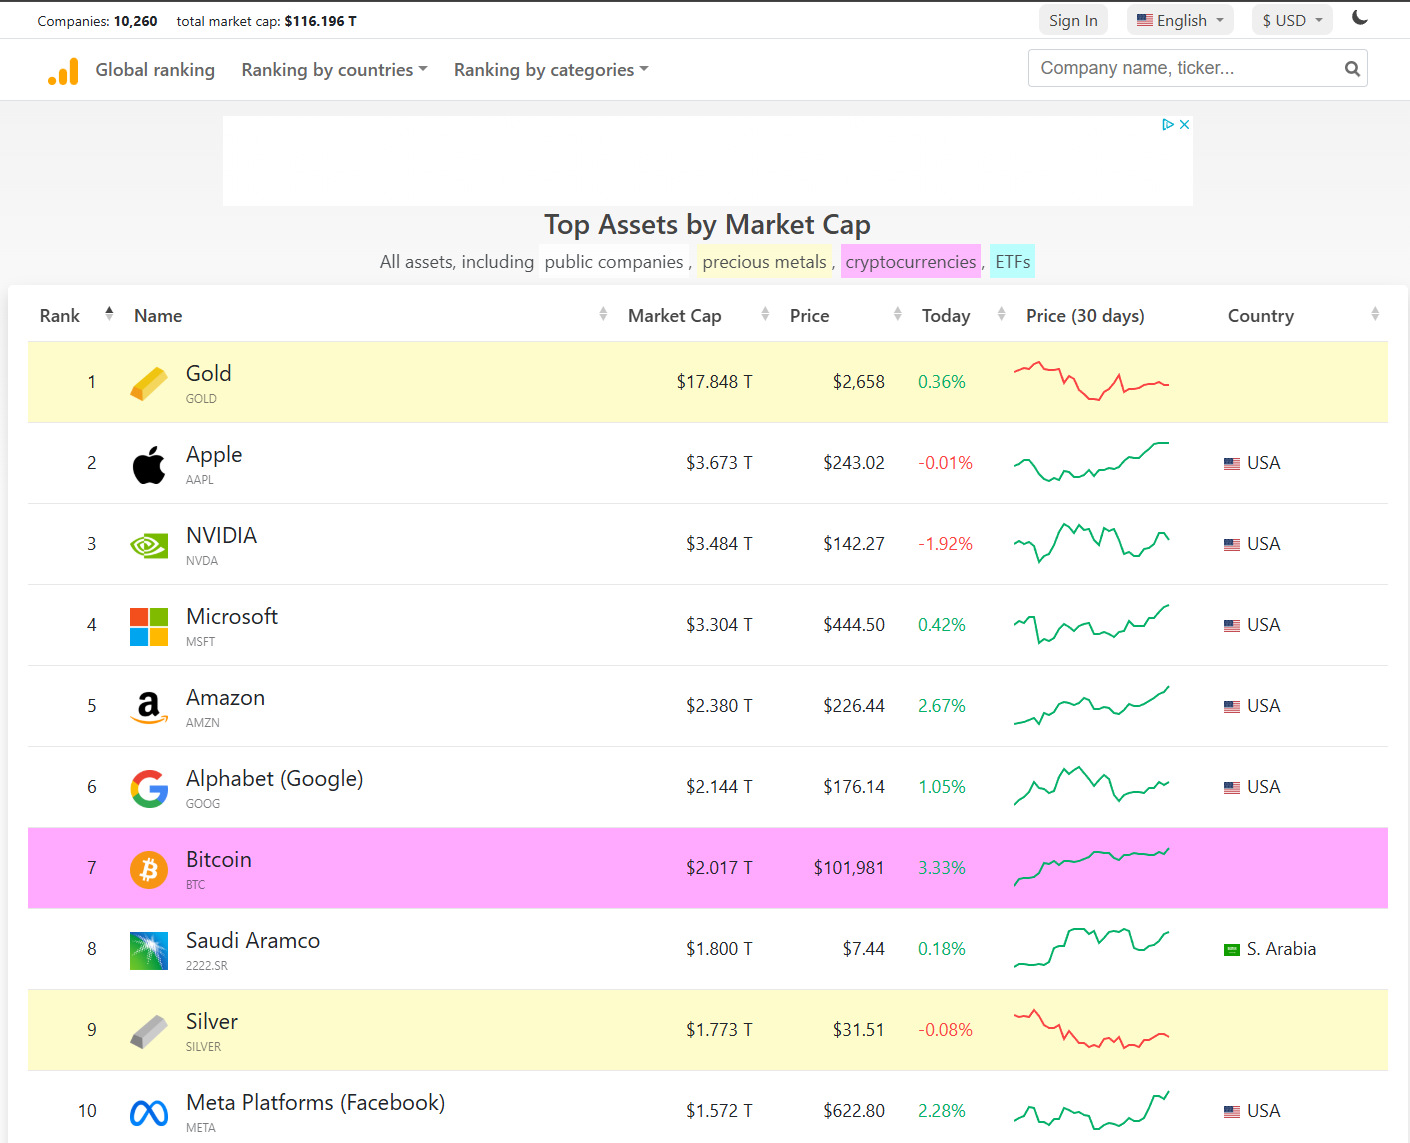This screenshot has height=1143, width=1410.
Task: Click Apple's price $243.02
Action: coord(854,463)
